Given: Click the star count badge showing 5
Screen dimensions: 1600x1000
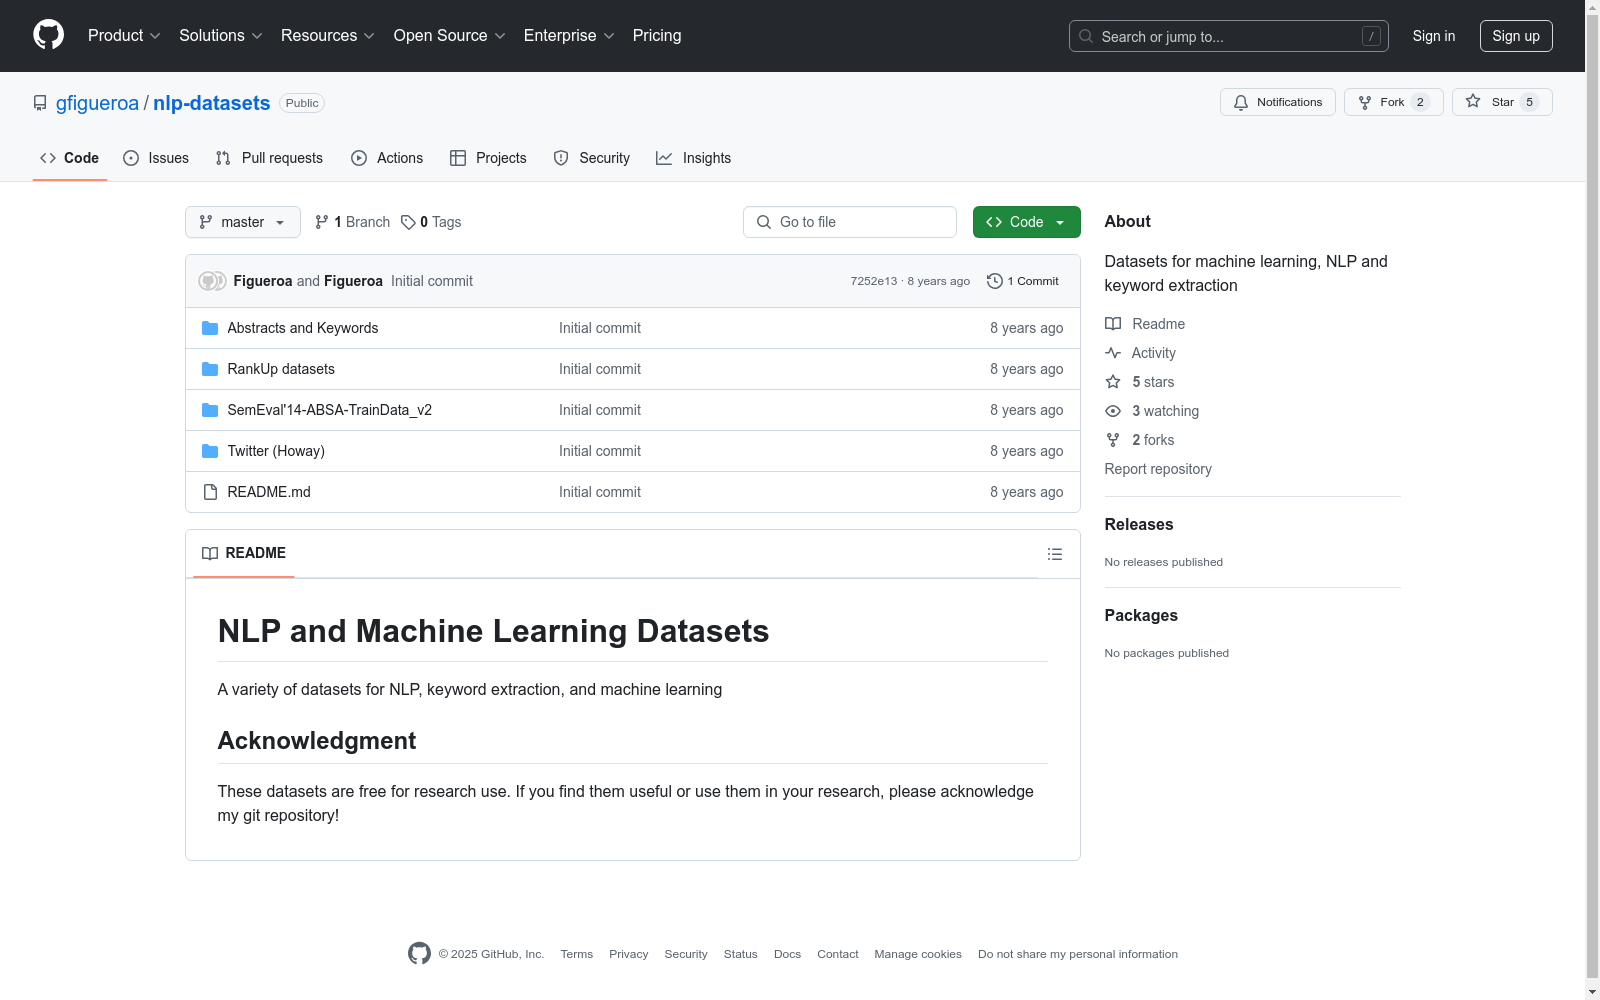Looking at the screenshot, I should tap(1529, 102).
